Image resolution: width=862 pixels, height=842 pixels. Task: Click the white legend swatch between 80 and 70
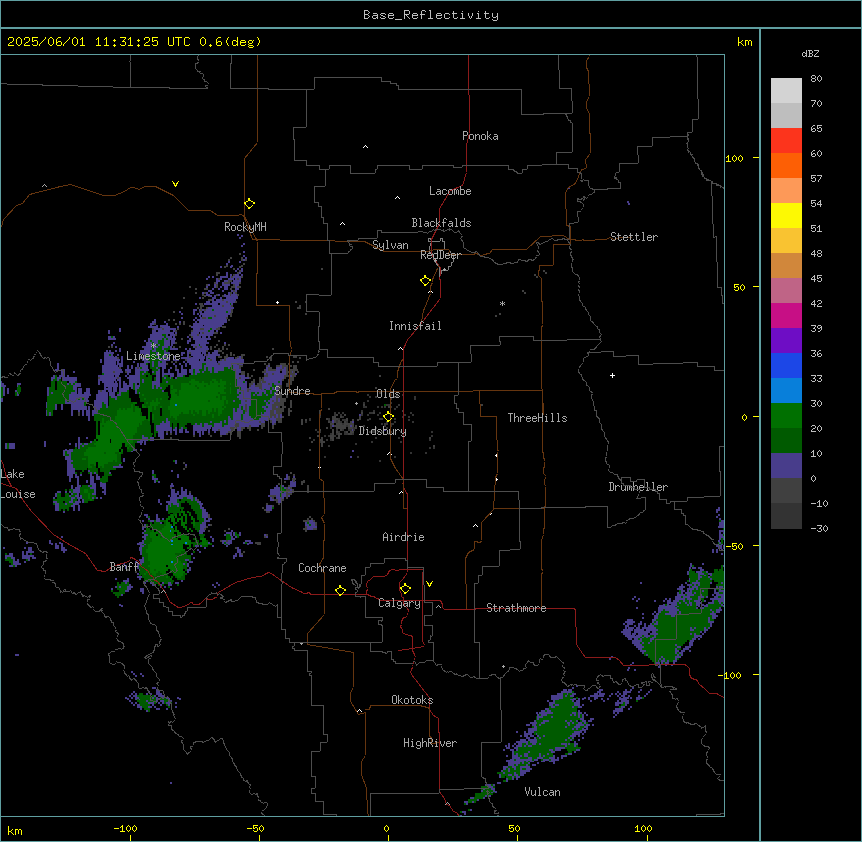tap(786, 91)
